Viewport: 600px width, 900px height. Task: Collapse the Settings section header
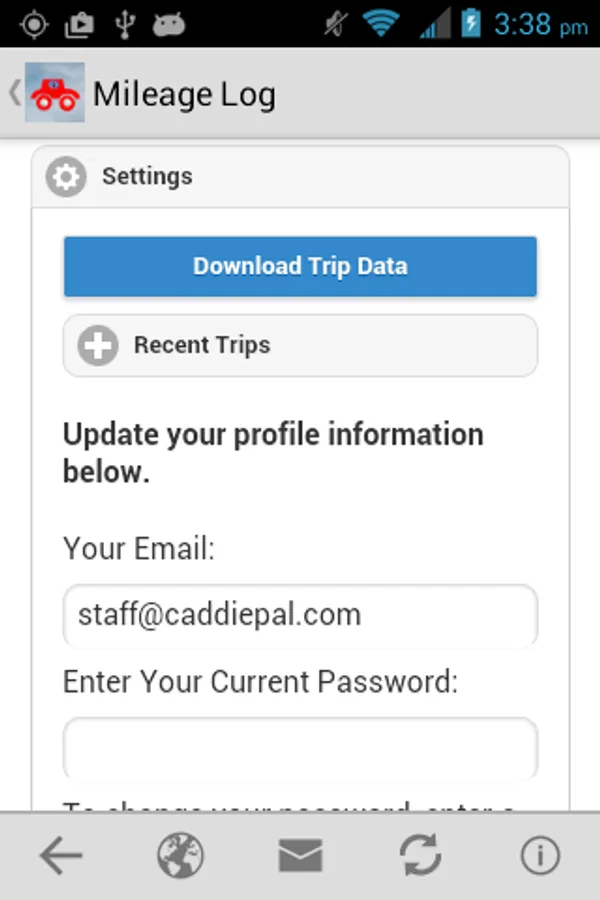300,178
